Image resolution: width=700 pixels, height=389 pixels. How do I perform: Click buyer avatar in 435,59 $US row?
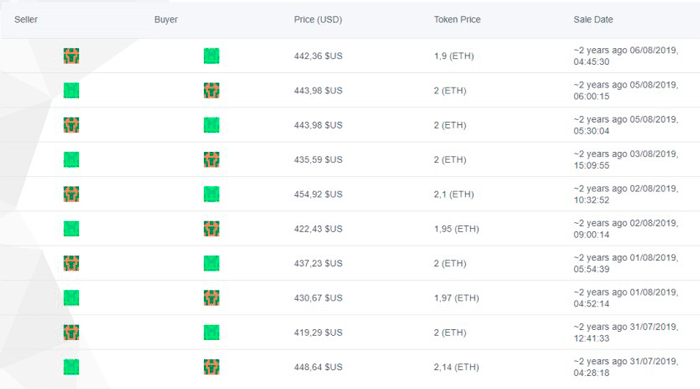click(212, 159)
